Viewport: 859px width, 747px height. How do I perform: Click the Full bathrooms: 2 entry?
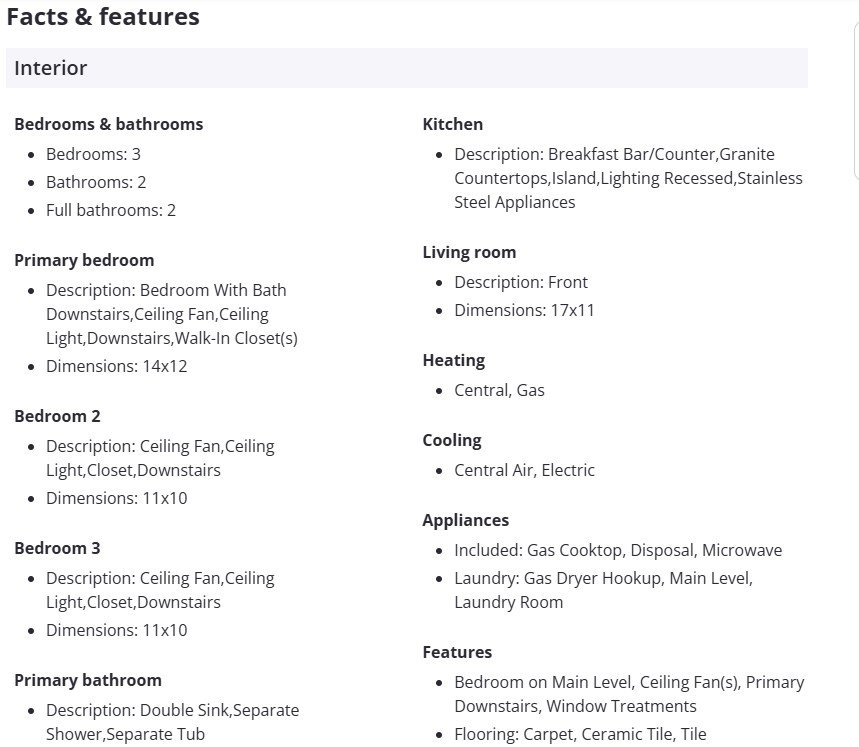[x=111, y=210]
